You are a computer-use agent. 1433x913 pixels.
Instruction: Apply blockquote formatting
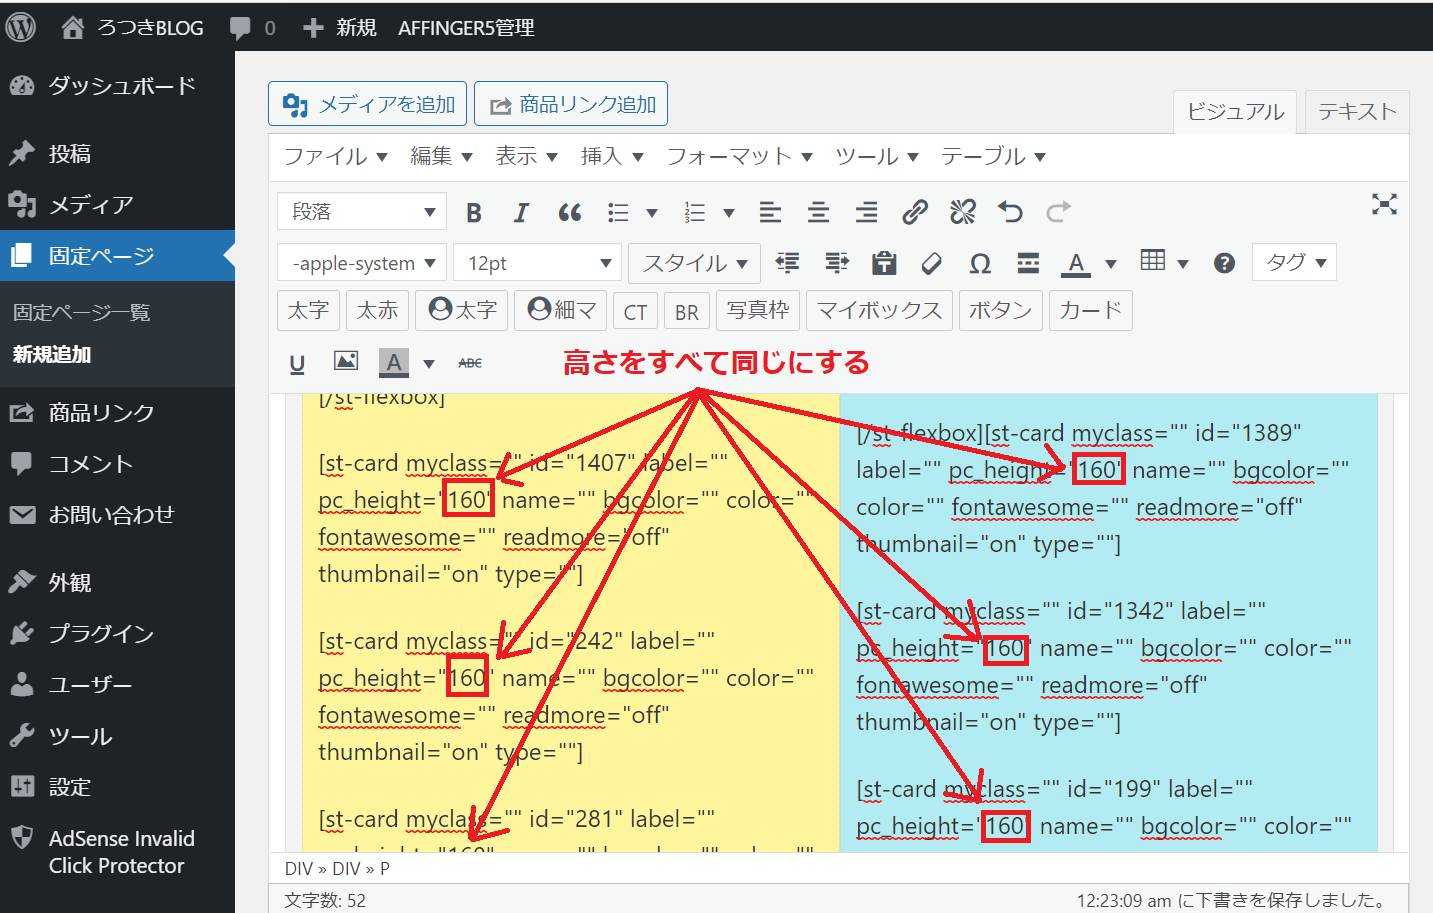tap(569, 212)
